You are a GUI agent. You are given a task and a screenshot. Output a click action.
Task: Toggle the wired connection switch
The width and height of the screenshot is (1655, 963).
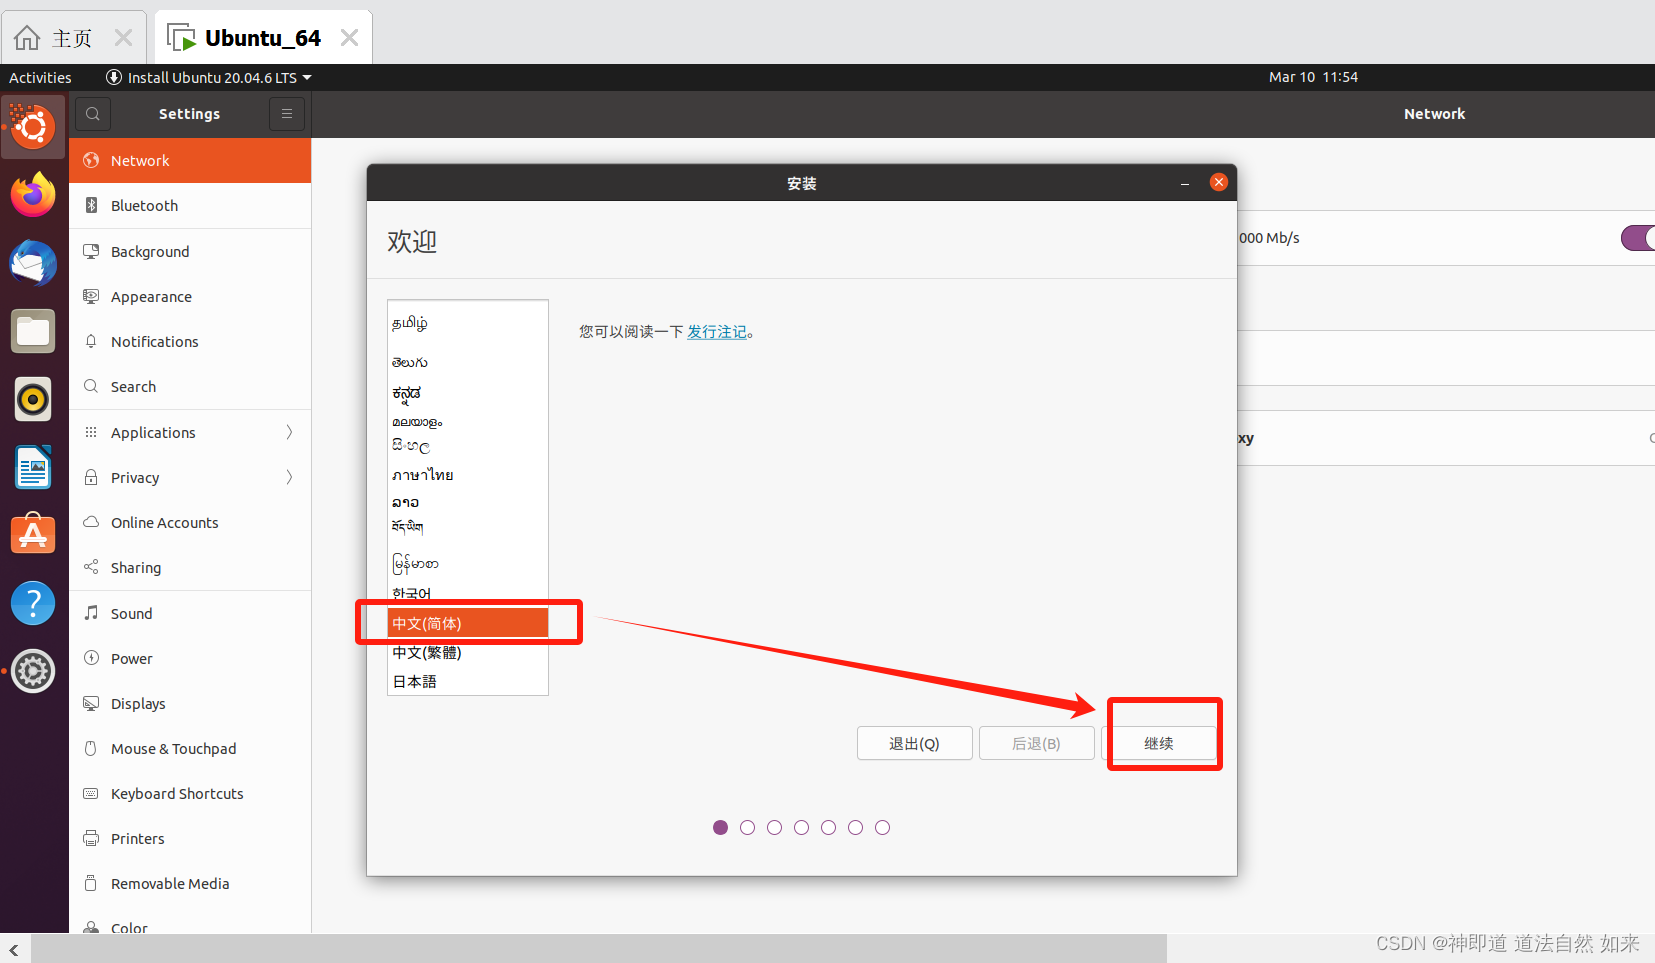point(1638,238)
